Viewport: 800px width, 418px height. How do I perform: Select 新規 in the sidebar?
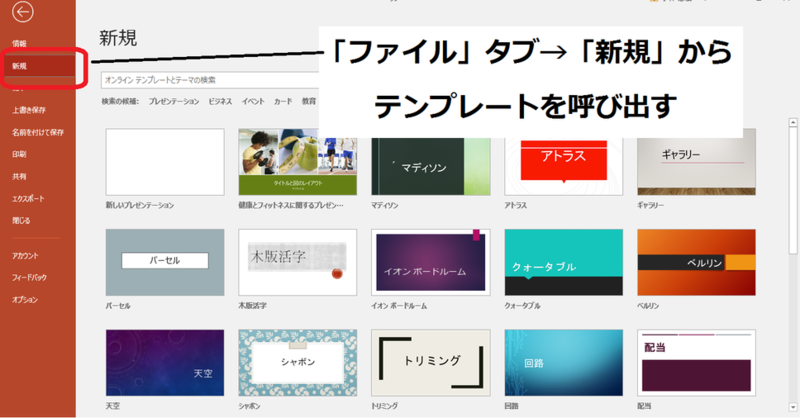38,66
